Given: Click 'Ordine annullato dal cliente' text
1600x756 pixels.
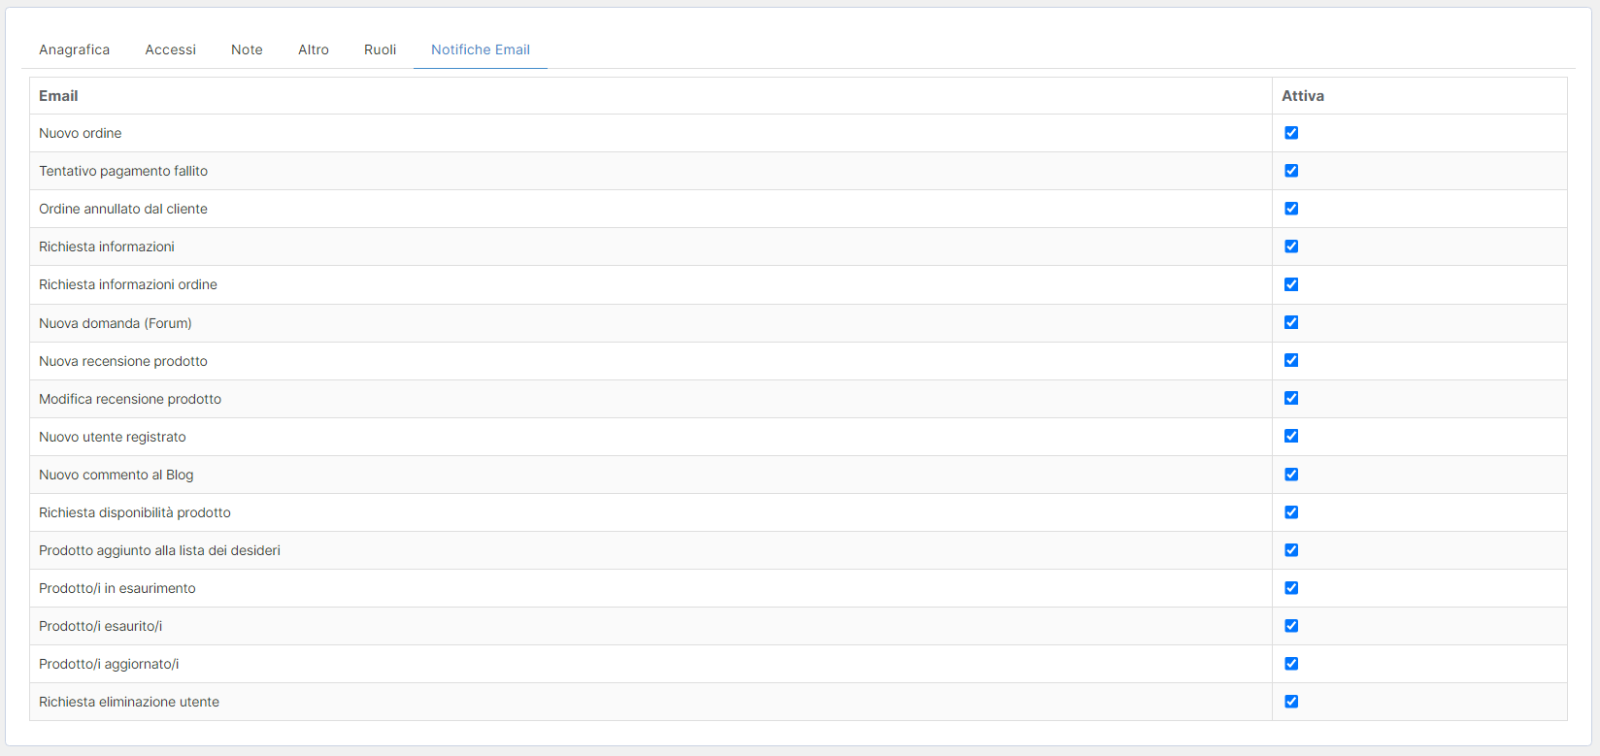Looking at the screenshot, I should pos(123,209).
